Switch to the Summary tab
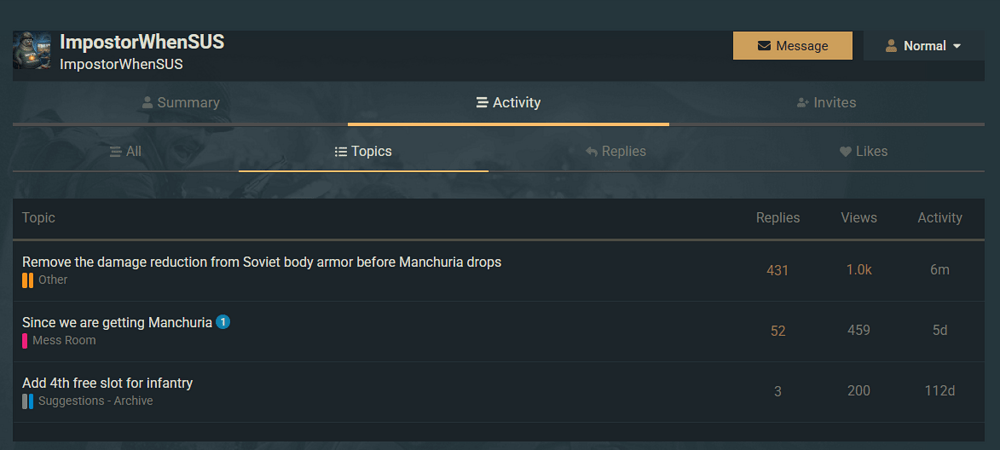This screenshot has height=450, width=1000. coord(181,103)
